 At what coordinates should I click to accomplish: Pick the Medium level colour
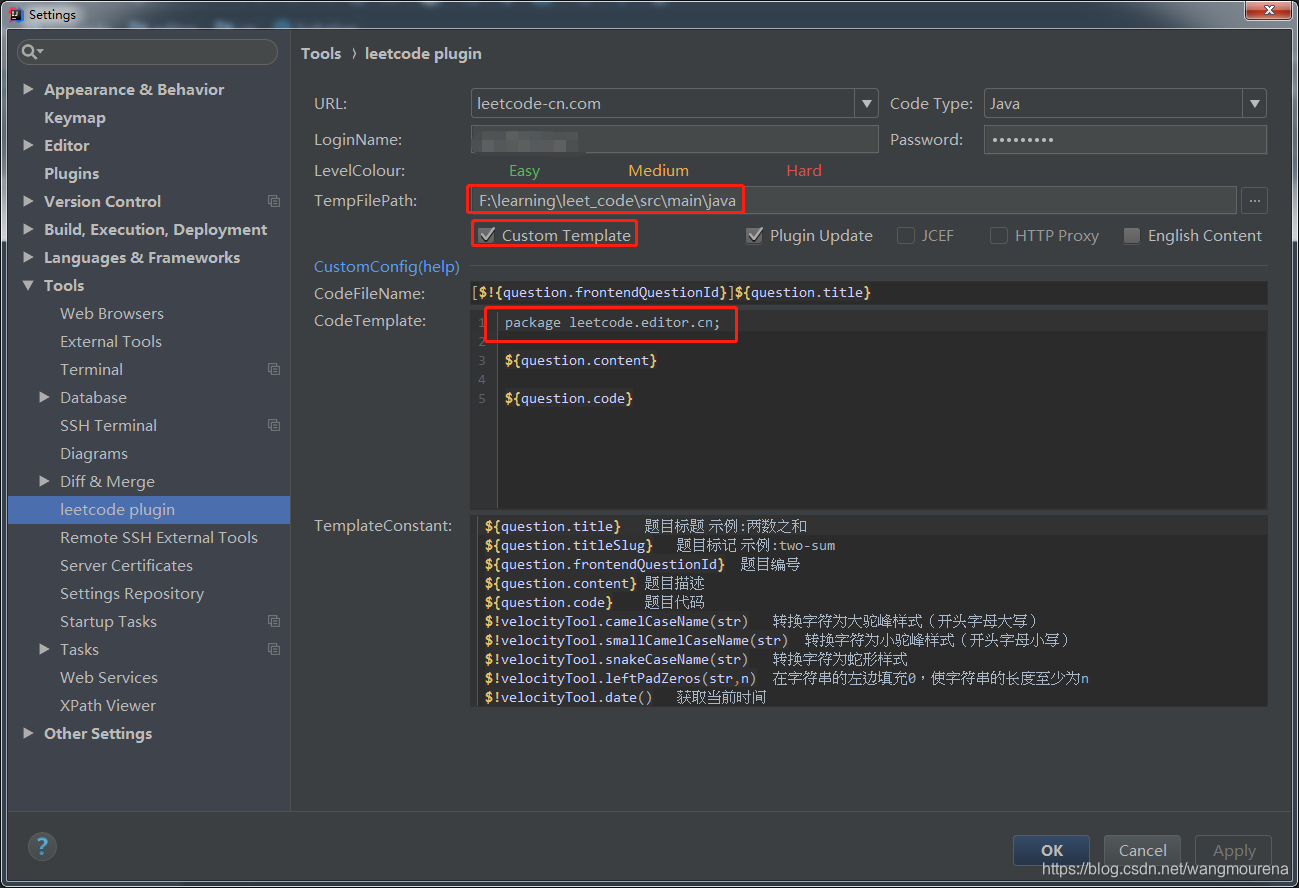tap(658, 170)
